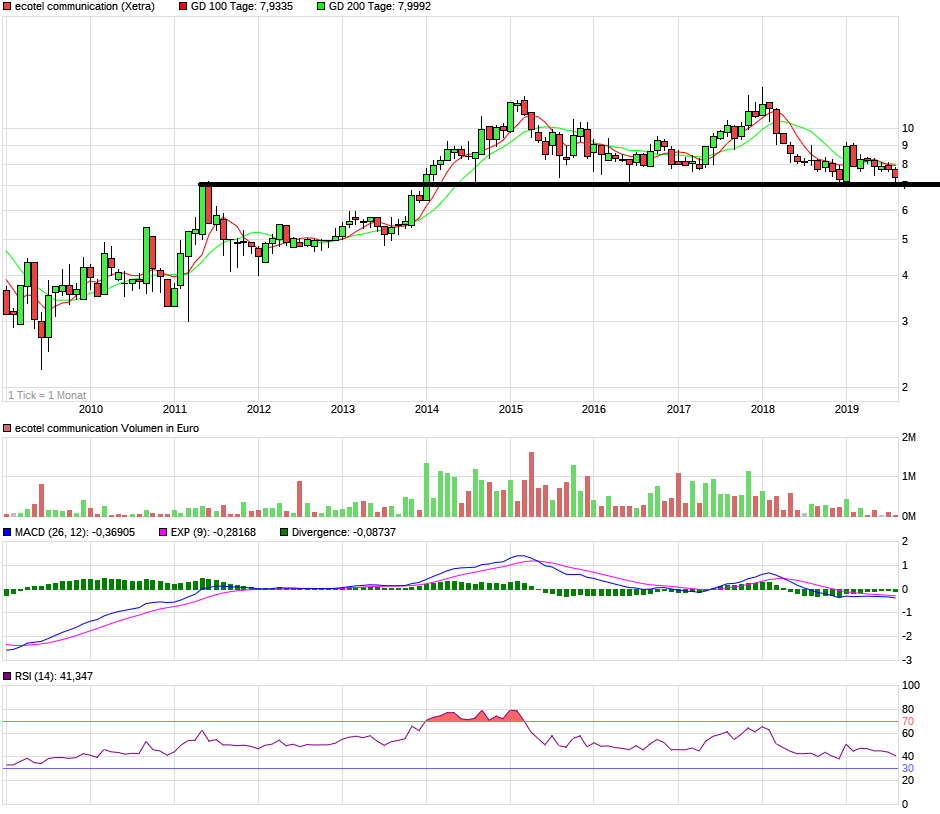Select the GD 100 Tage: 7,9335 label
The height and width of the screenshot is (814, 940).
pos(242,7)
